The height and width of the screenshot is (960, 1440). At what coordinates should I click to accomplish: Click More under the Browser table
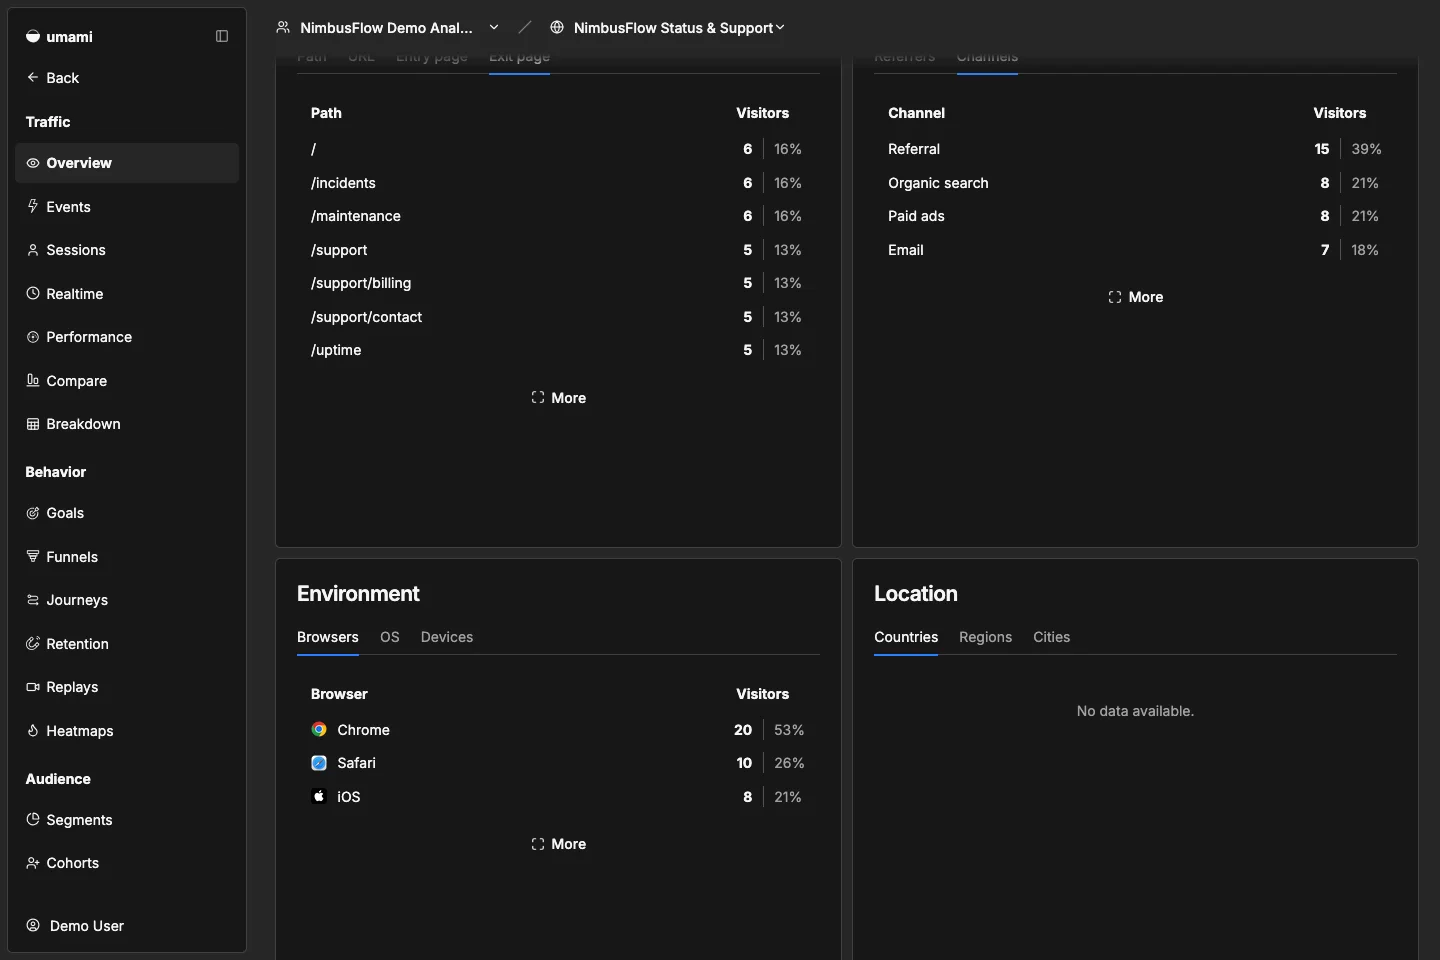pos(558,844)
